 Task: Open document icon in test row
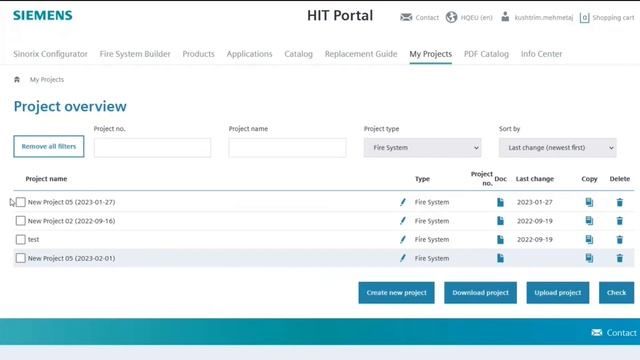click(500, 240)
